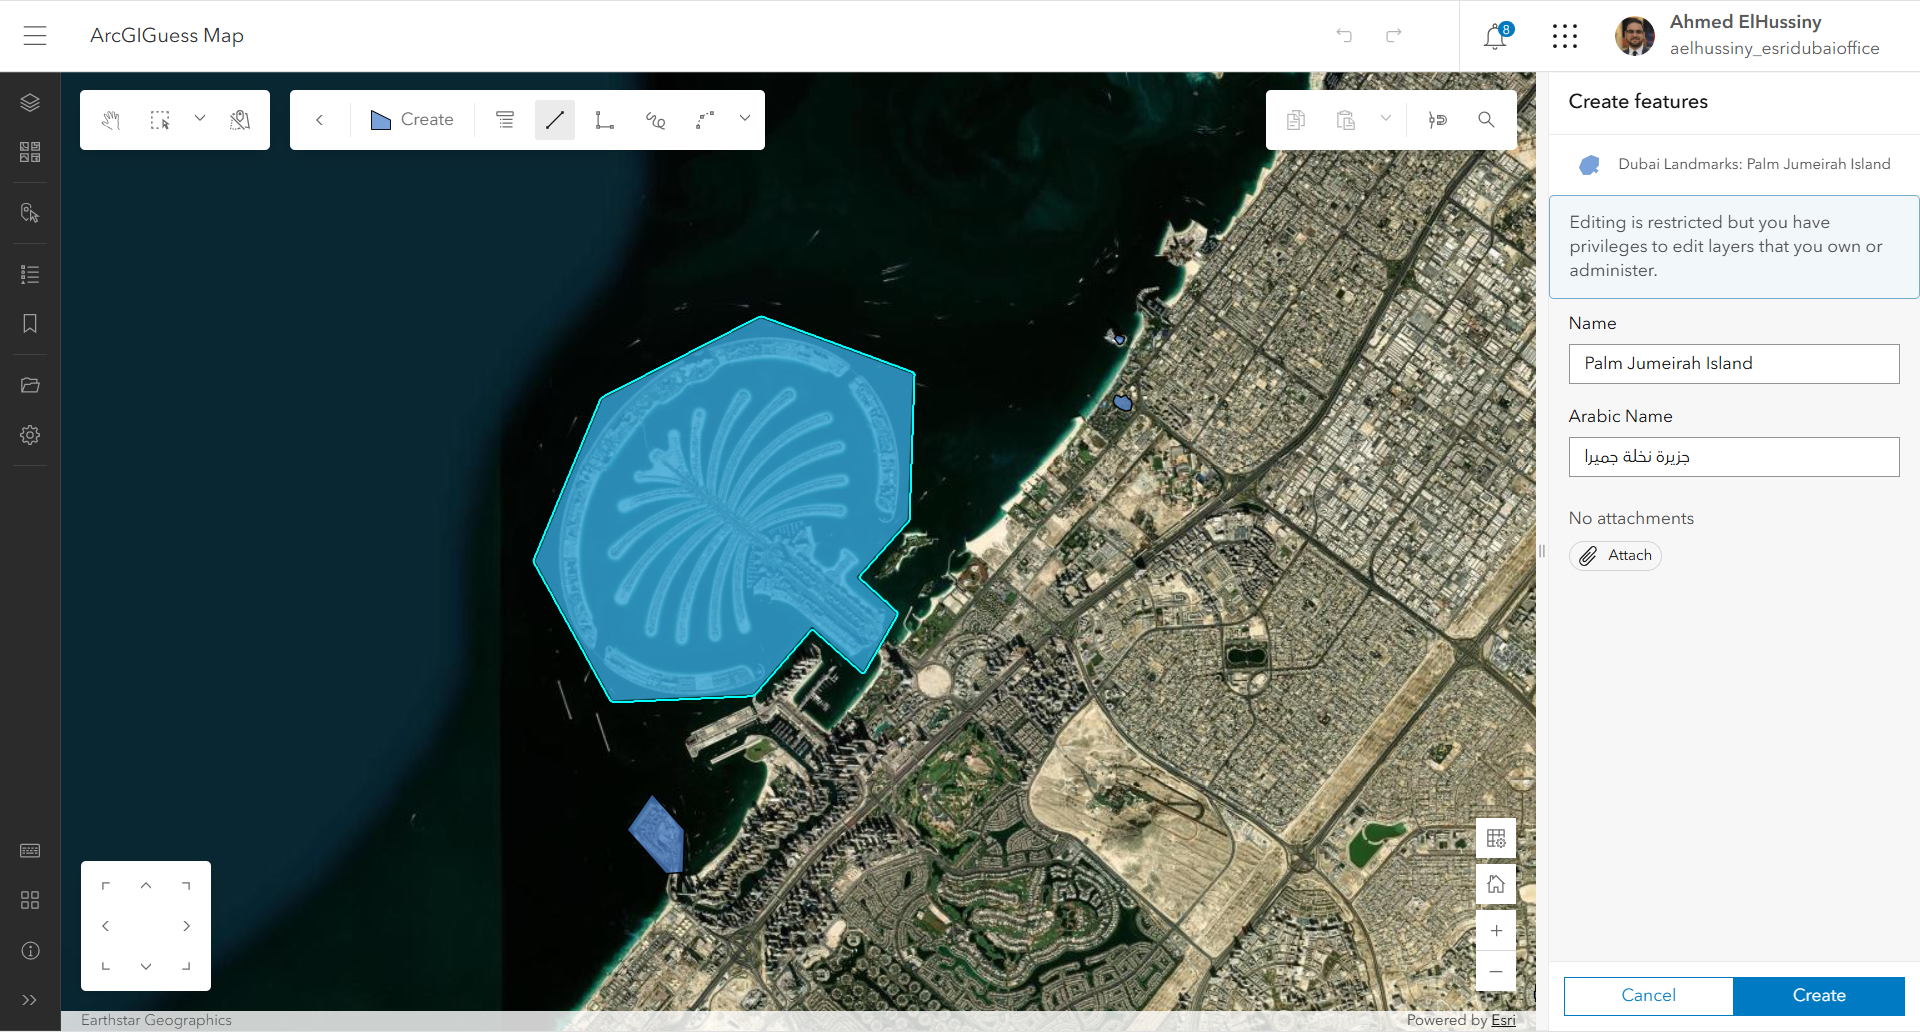The width and height of the screenshot is (1920, 1032).
Task: Zoom in on the map
Action: pyautogui.click(x=1496, y=931)
